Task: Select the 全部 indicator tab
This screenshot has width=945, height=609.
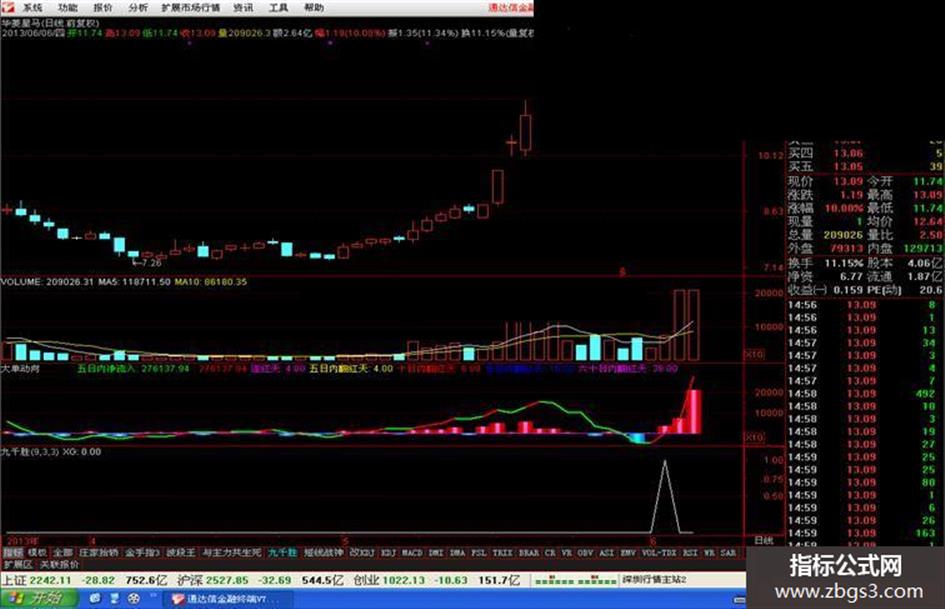Action: click(x=63, y=552)
